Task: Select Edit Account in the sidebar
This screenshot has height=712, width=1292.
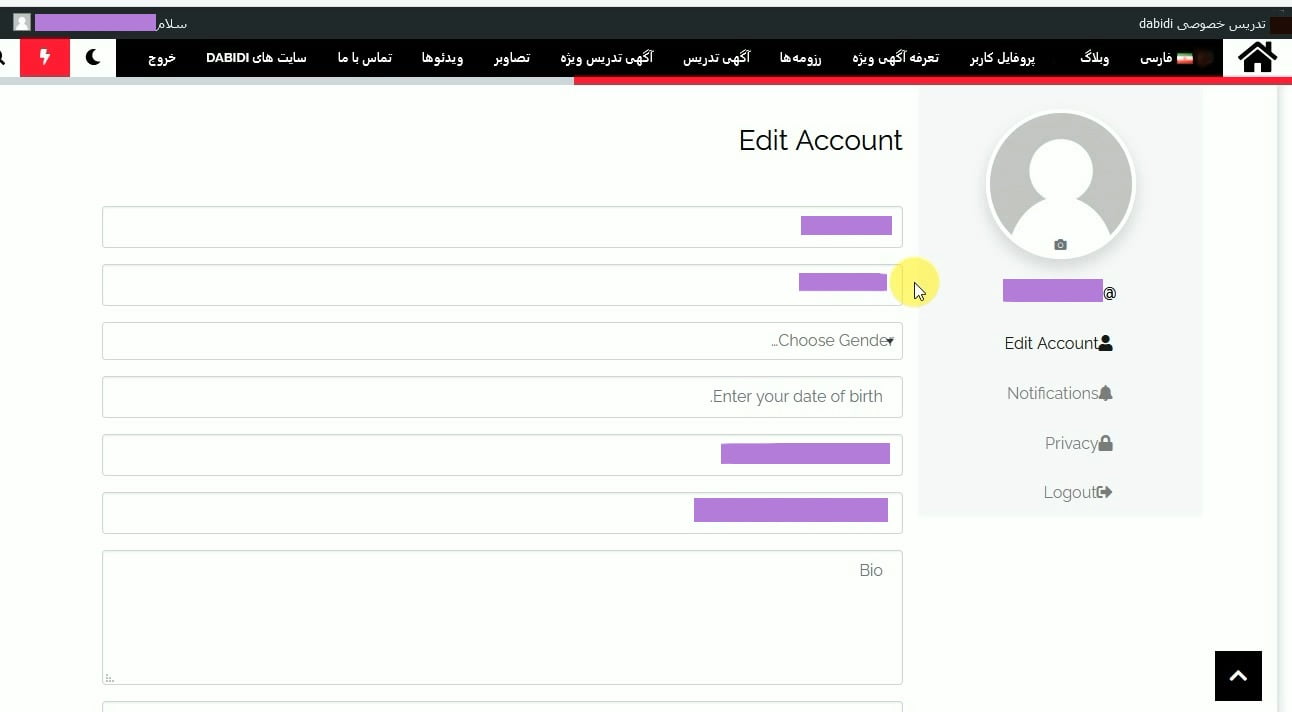Action: [x=1058, y=343]
